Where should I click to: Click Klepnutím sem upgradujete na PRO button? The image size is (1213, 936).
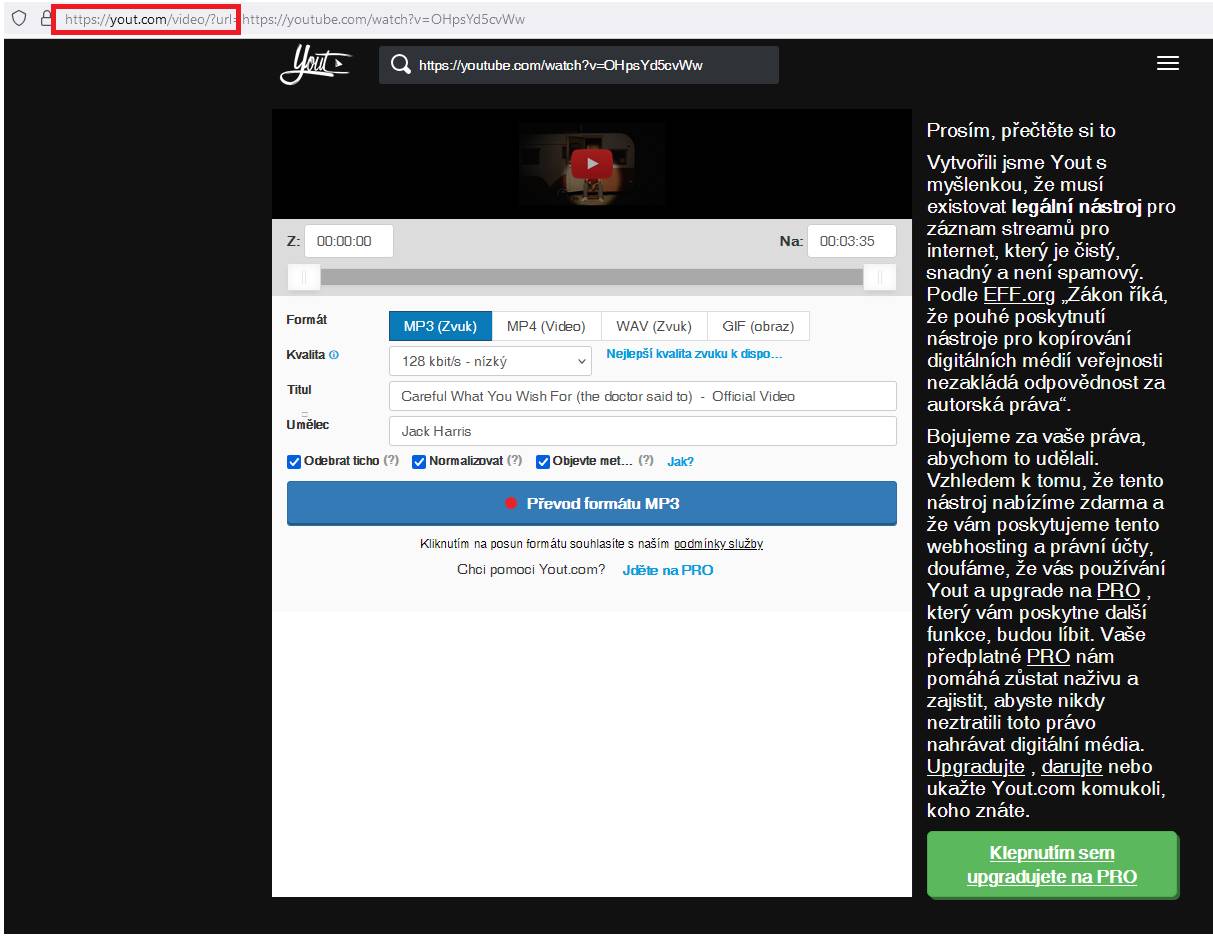click(x=1052, y=865)
